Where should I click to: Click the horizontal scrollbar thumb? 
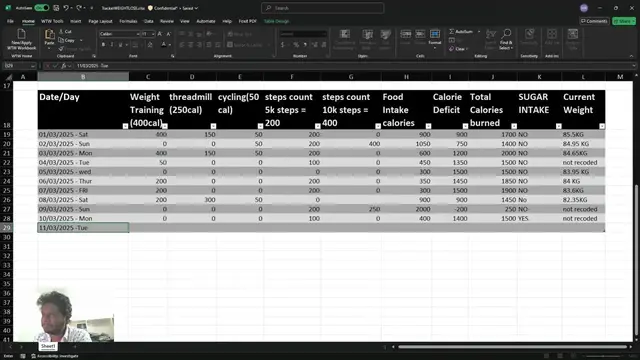[512, 347]
